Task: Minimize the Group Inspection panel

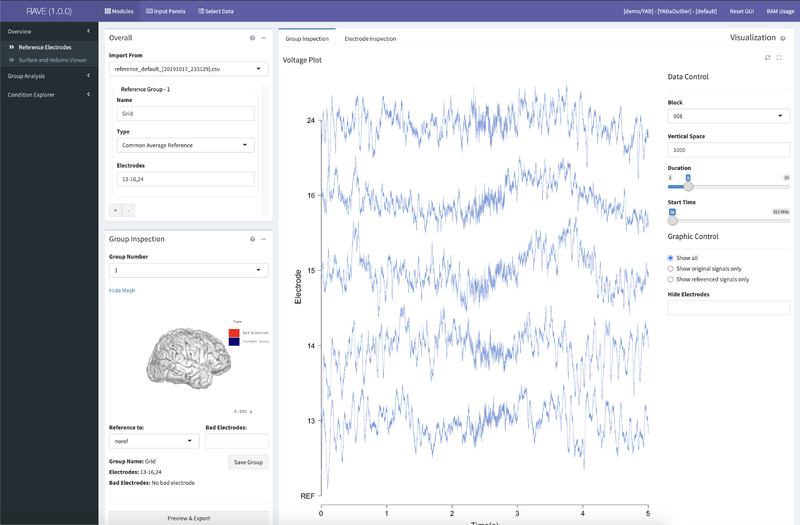Action: (x=263, y=239)
